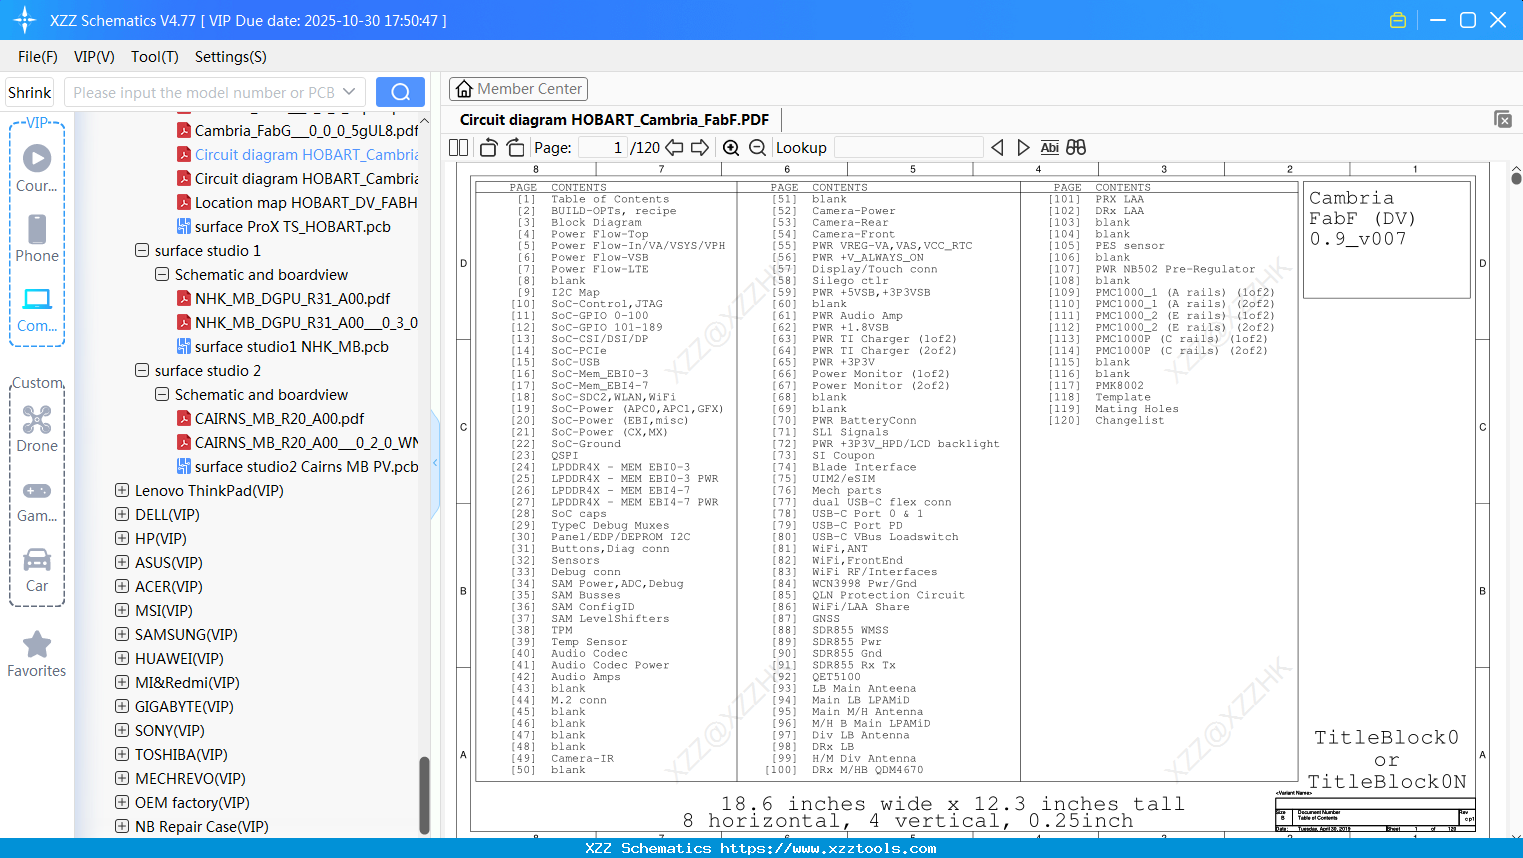Click the GIGABYTE(VIP) tree item

click(x=184, y=706)
